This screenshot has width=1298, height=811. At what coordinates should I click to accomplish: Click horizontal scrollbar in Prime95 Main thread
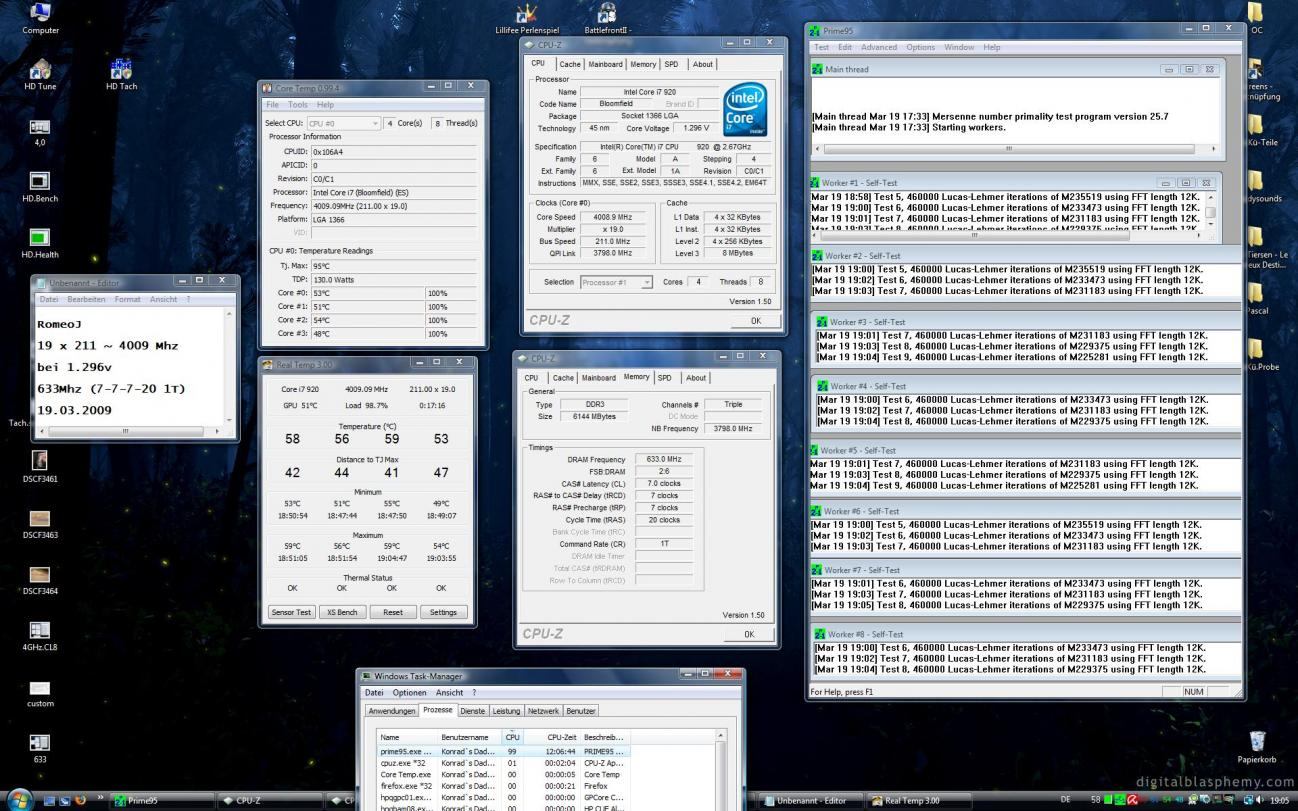1015,149
